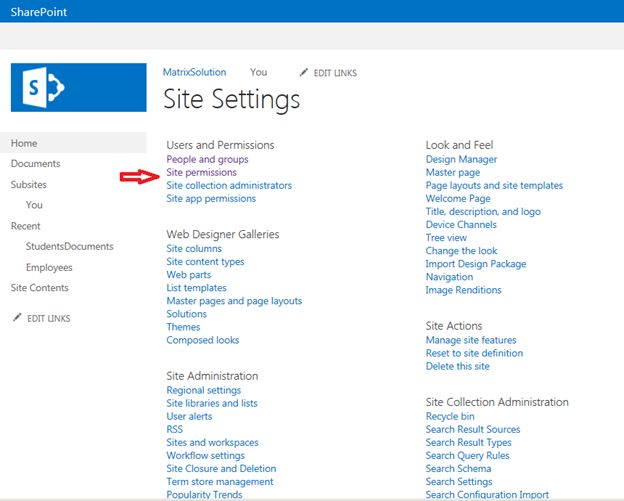The image size is (624, 501).
Task: Open the You subsite in left navigation
Action: click(x=34, y=205)
